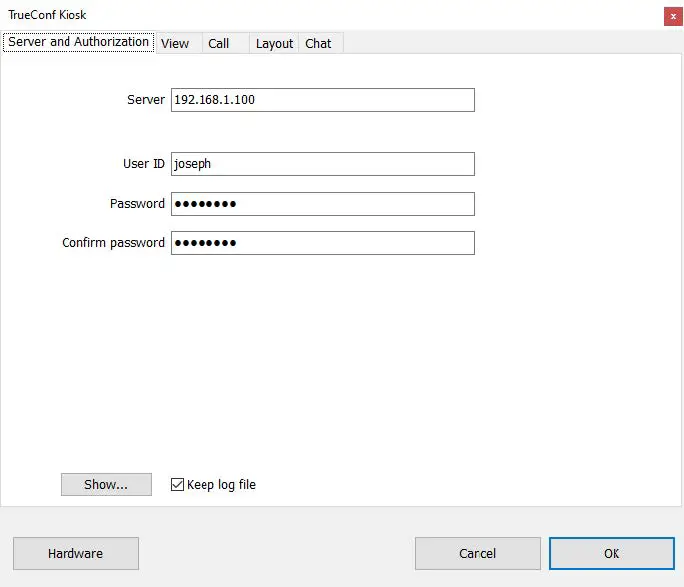The height and width of the screenshot is (587, 684).
Task: Click the Password label text
Action: click(137, 204)
